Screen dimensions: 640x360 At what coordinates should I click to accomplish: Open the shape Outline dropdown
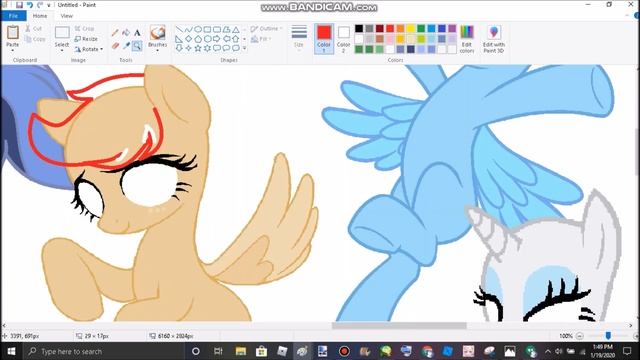(266, 29)
